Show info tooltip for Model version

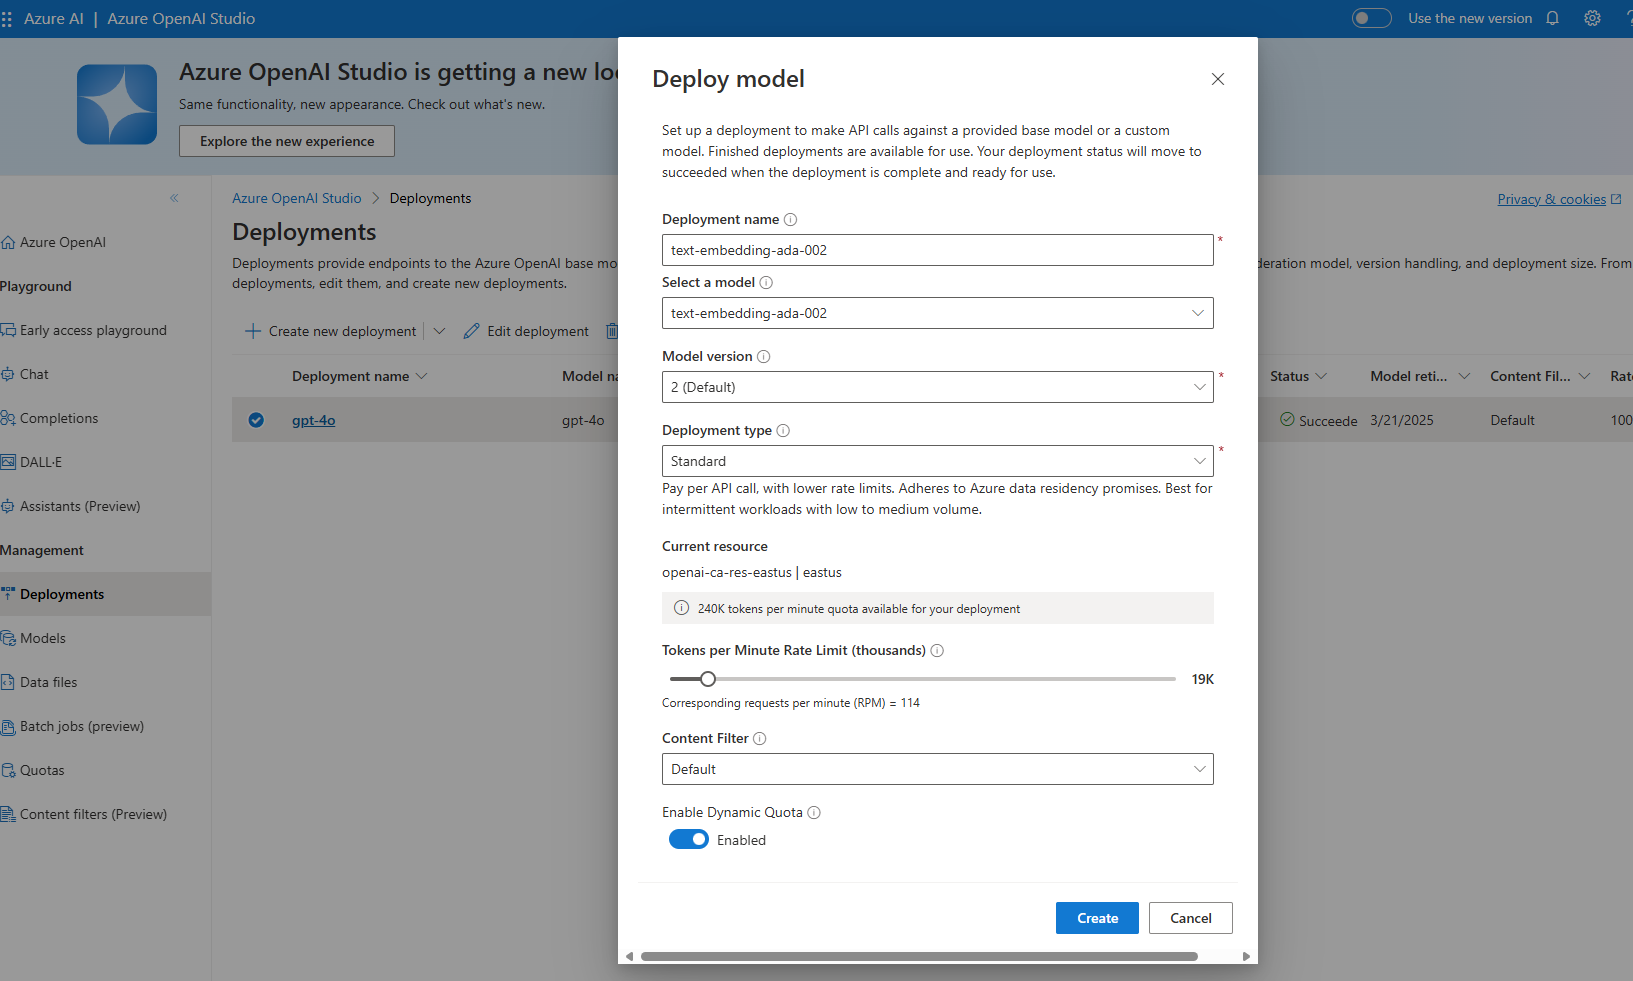click(763, 356)
